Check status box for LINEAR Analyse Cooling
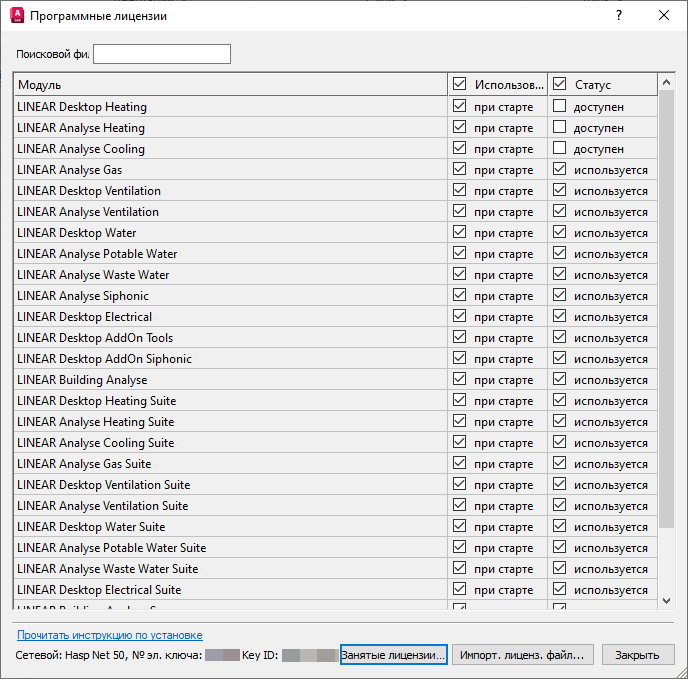 pos(559,148)
